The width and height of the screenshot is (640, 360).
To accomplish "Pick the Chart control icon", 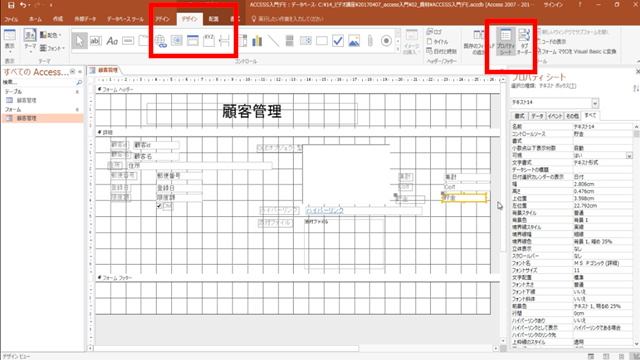I will 257,41.
